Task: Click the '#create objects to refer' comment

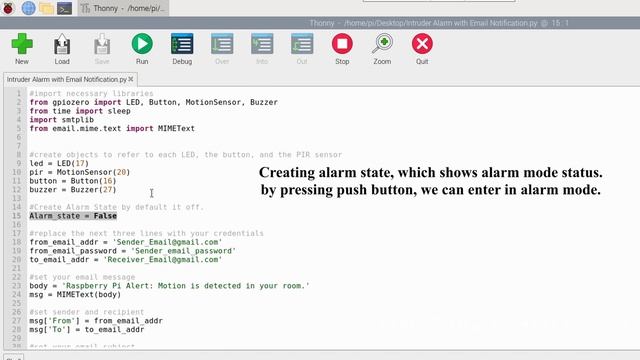Action: pyautogui.click(x=186, y=155)
